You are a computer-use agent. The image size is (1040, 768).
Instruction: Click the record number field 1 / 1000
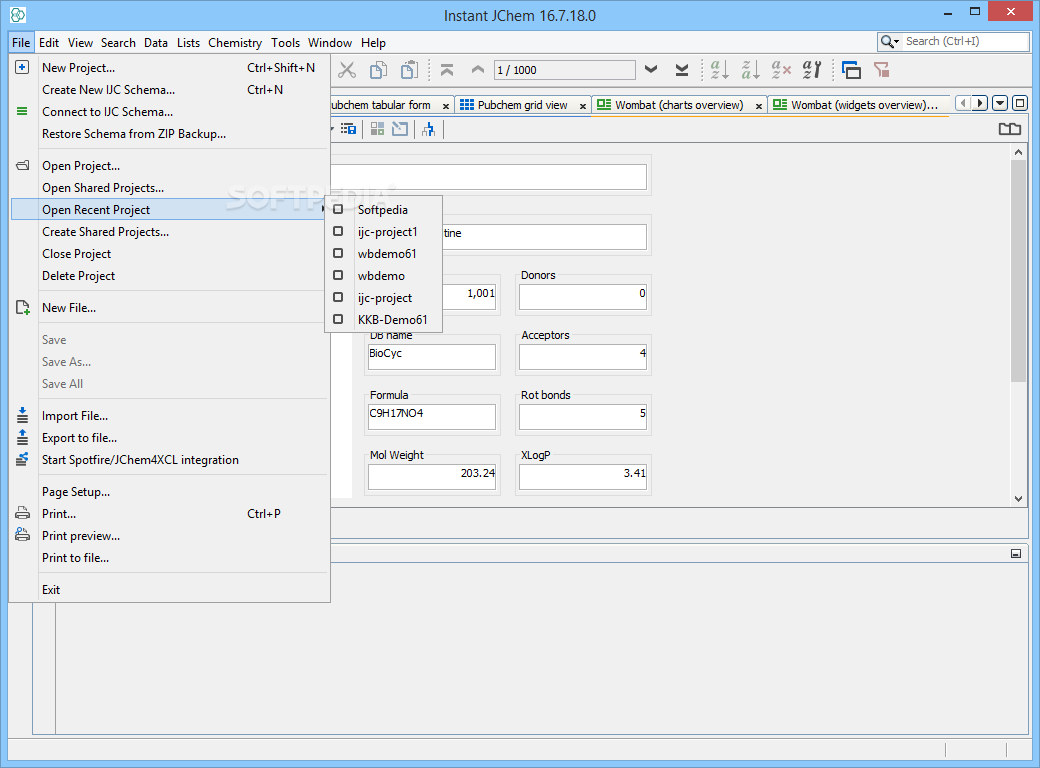tap(564, 70)
